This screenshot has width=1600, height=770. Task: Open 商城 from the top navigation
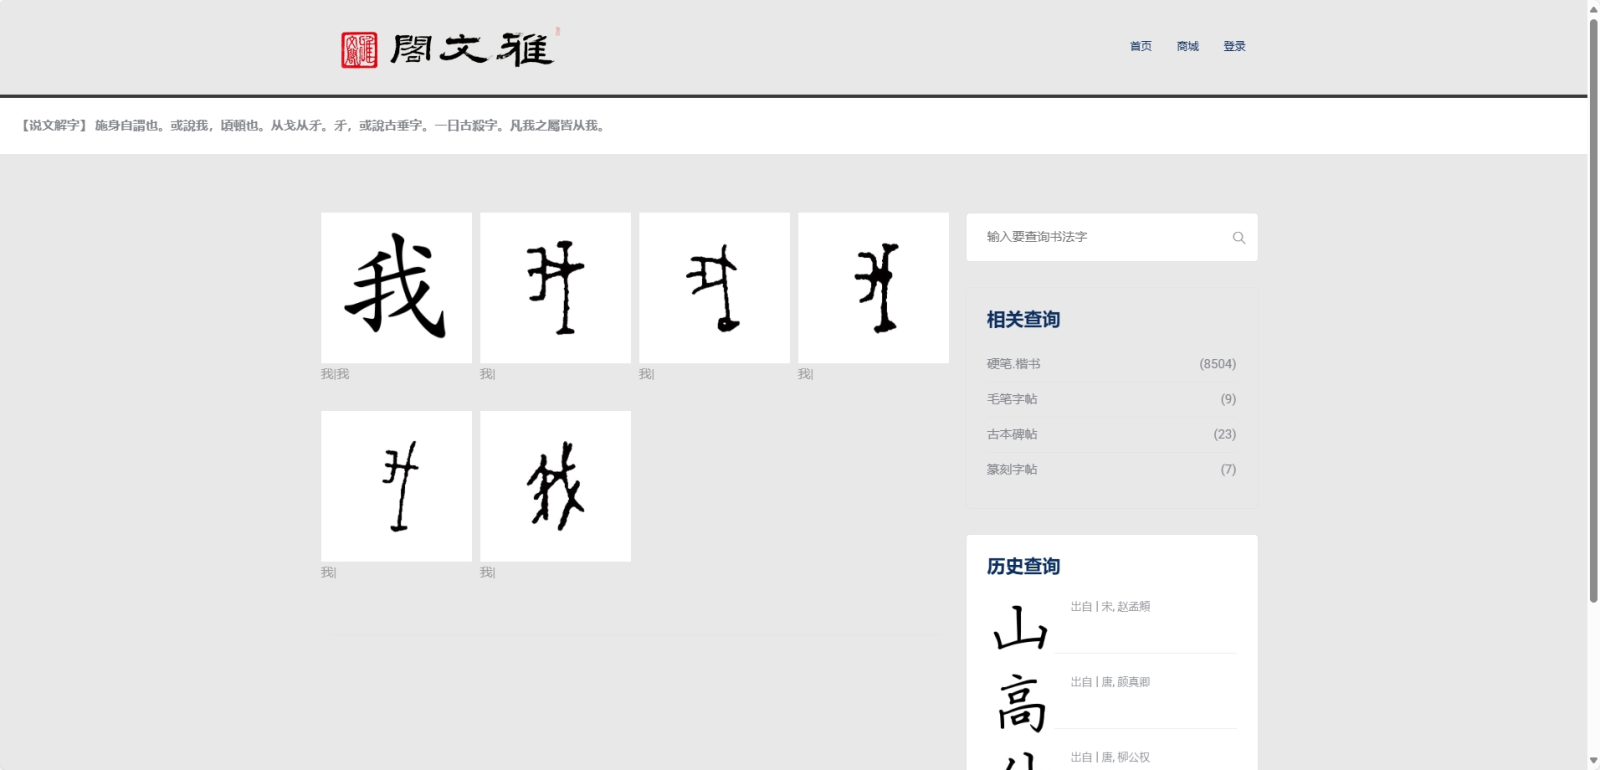pyautogui.click(x=1187, y=46)
